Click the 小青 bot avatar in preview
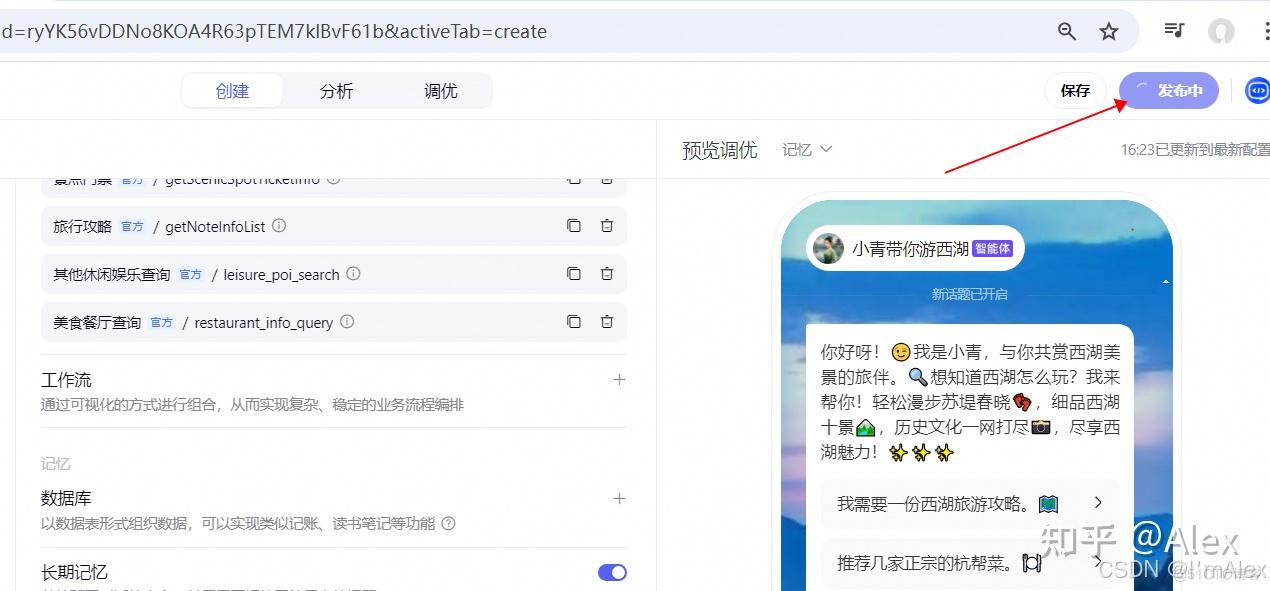1270x591 pixels. tap(828, 248)
